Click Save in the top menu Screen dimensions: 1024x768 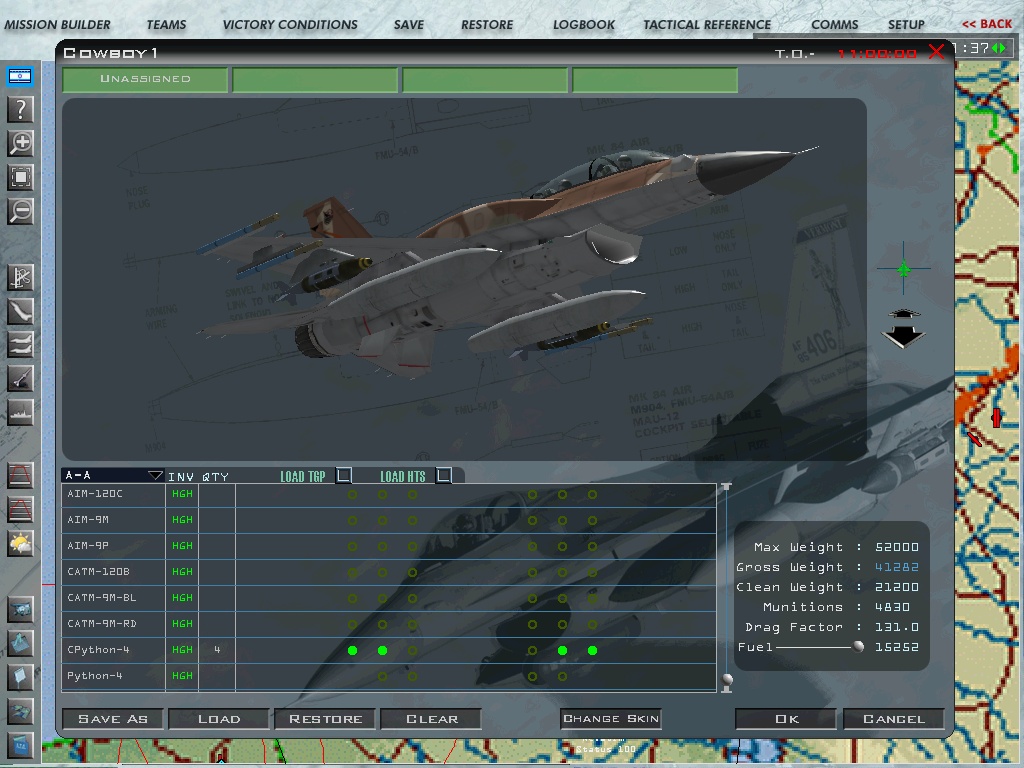click(409, 25)
